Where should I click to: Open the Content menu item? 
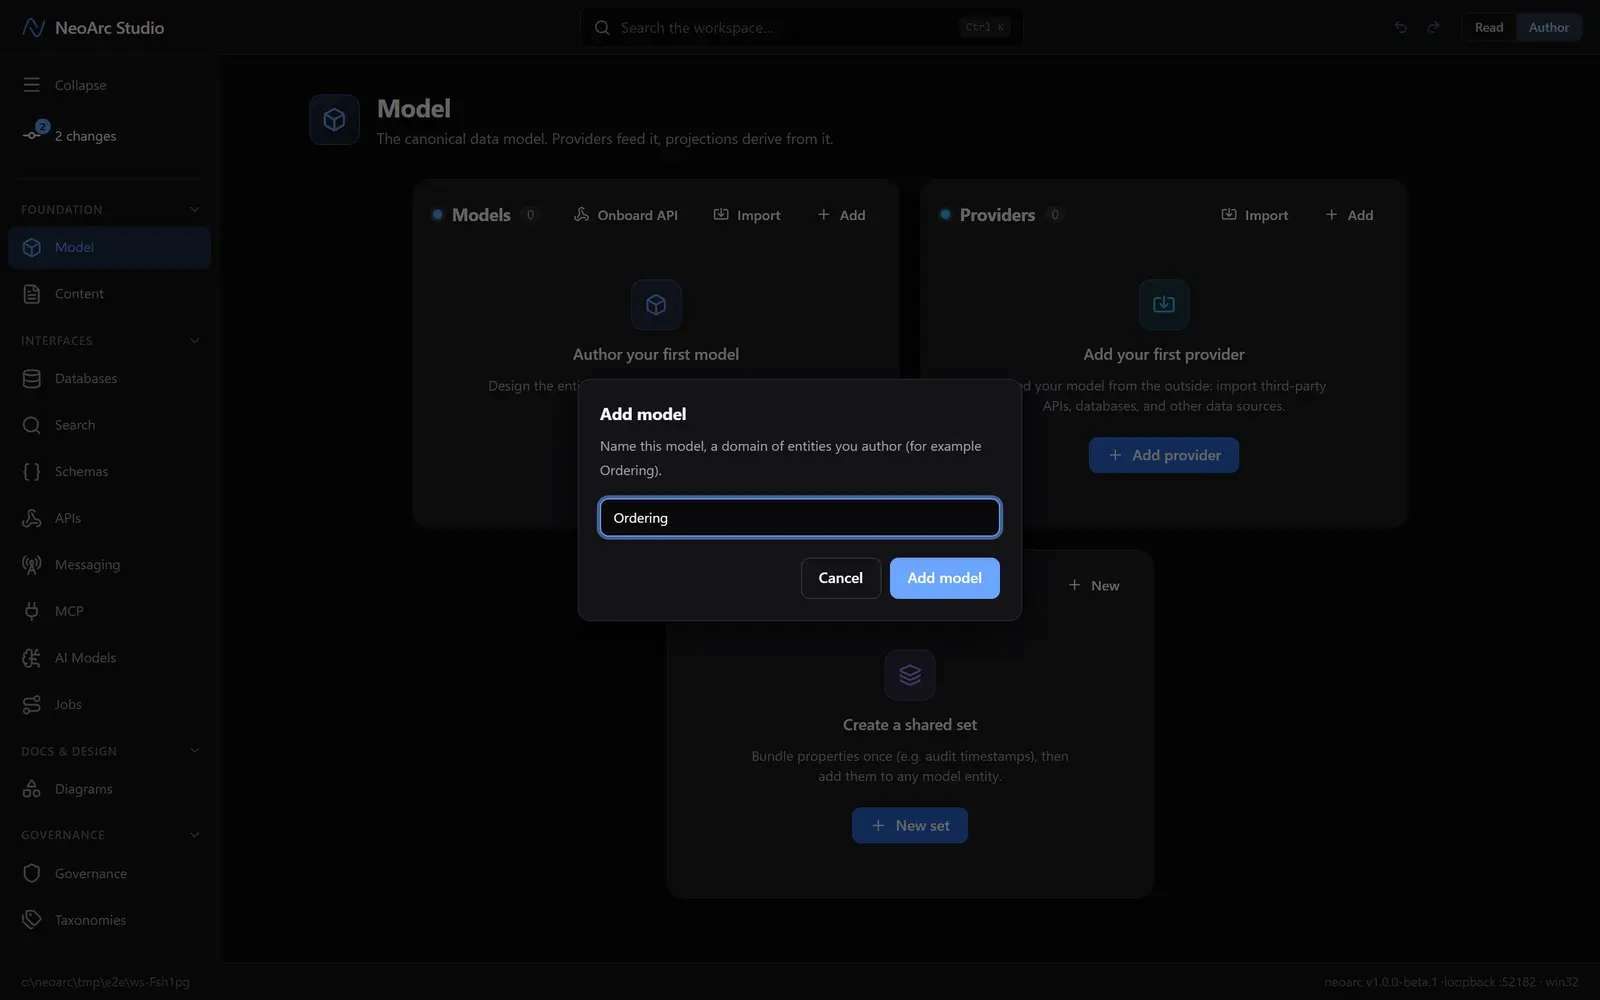coord(110,294)
